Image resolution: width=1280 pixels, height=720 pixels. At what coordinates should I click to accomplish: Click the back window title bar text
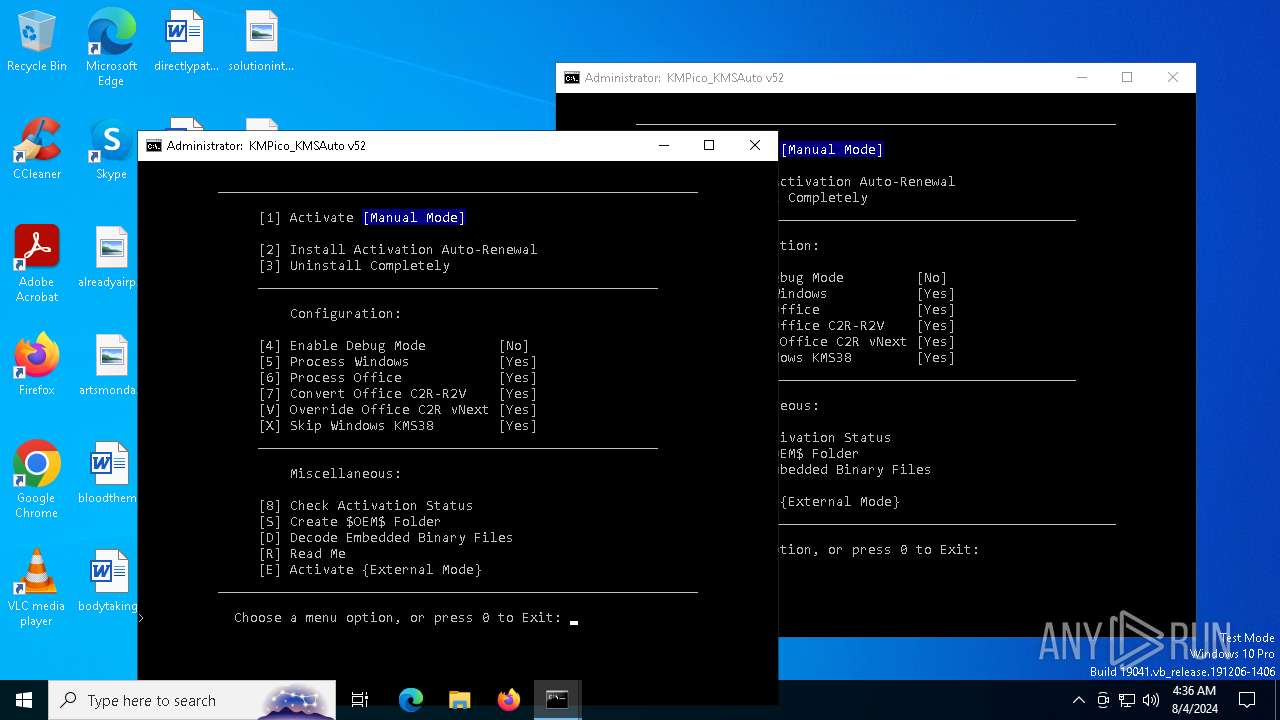(684, 78)
